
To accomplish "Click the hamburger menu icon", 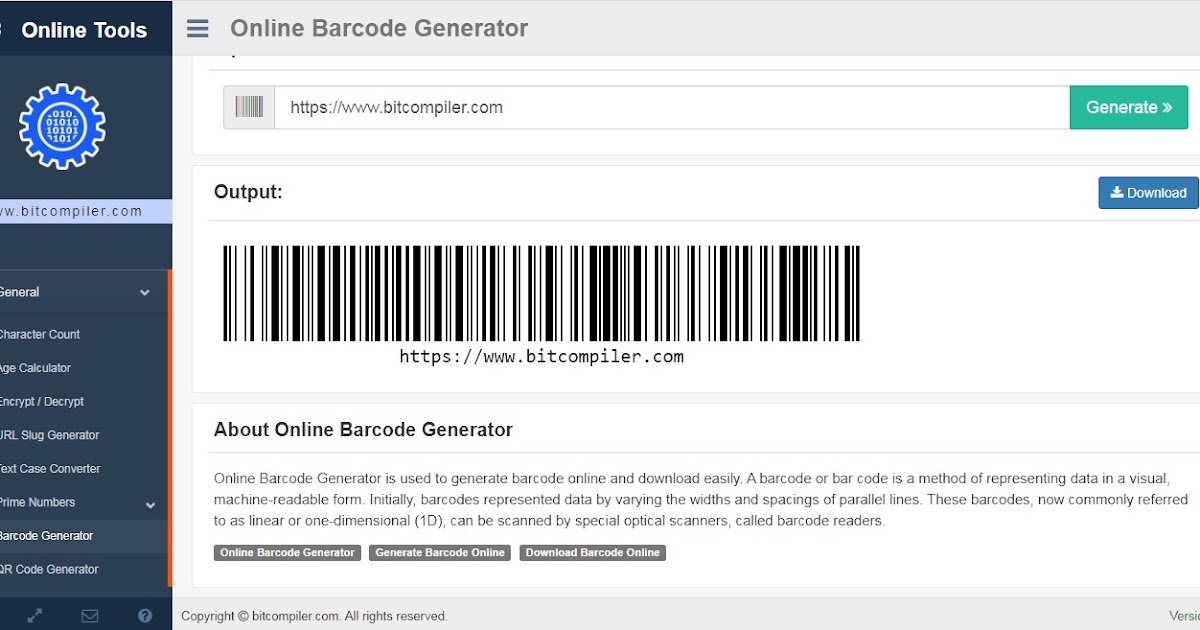I will pos(197,28).
